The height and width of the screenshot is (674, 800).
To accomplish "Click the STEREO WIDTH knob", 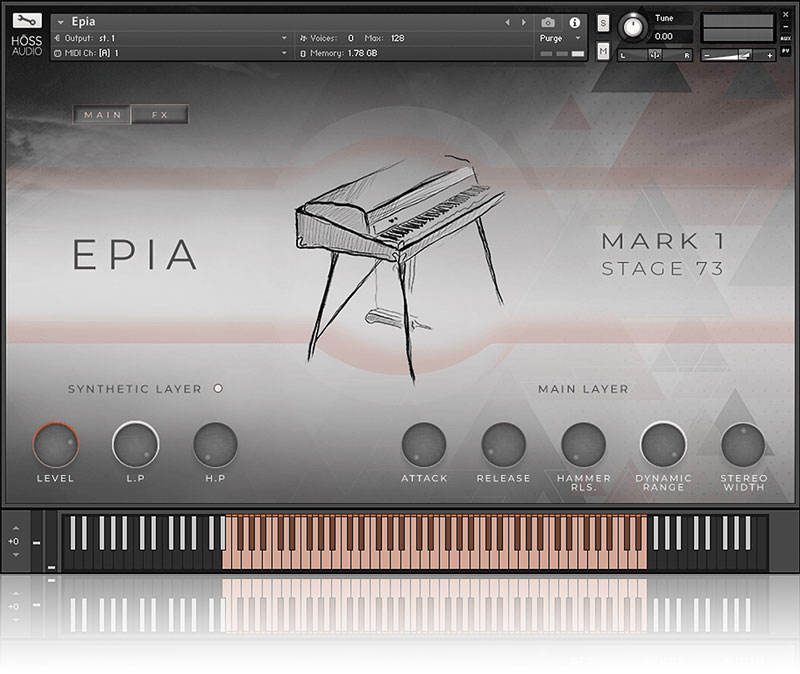I will (x=743, y=445).
